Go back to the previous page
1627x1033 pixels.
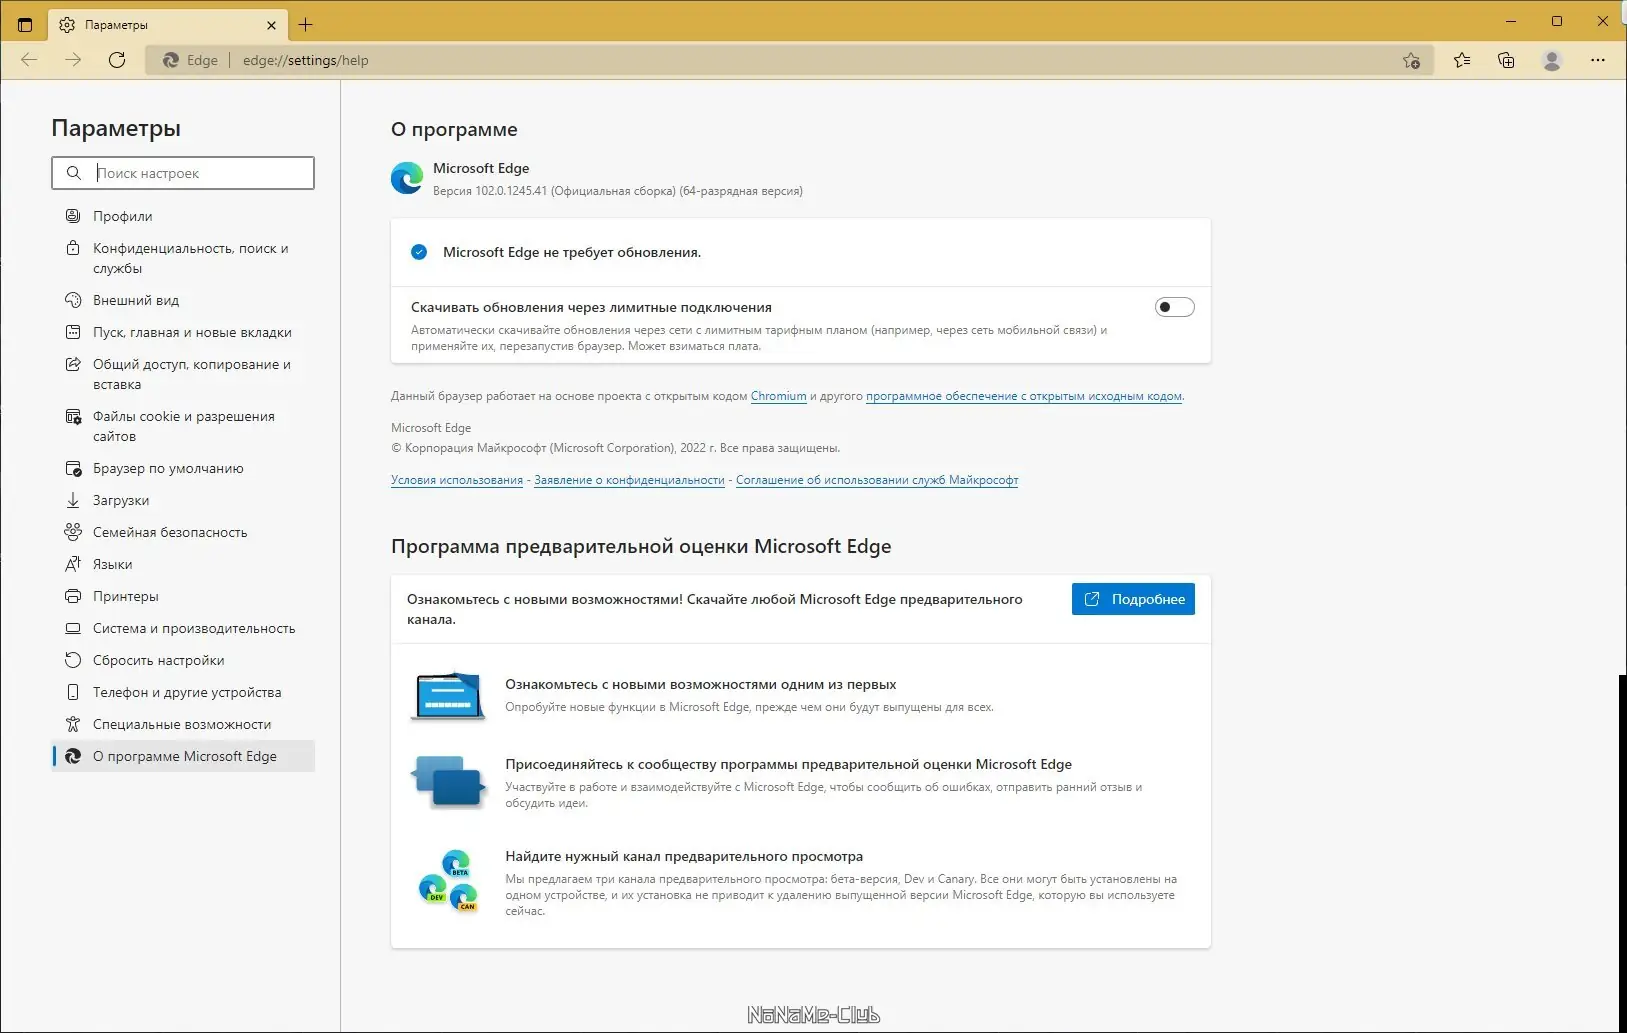(x=29, y=60)
